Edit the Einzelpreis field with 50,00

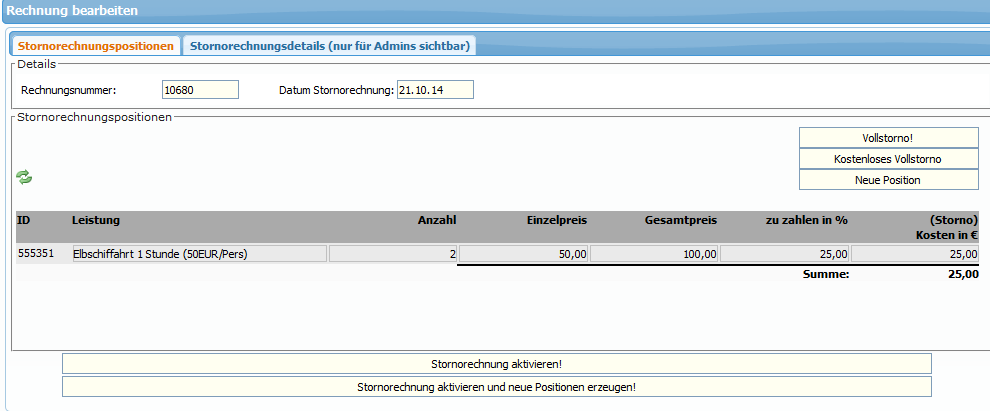click(523, 254)
